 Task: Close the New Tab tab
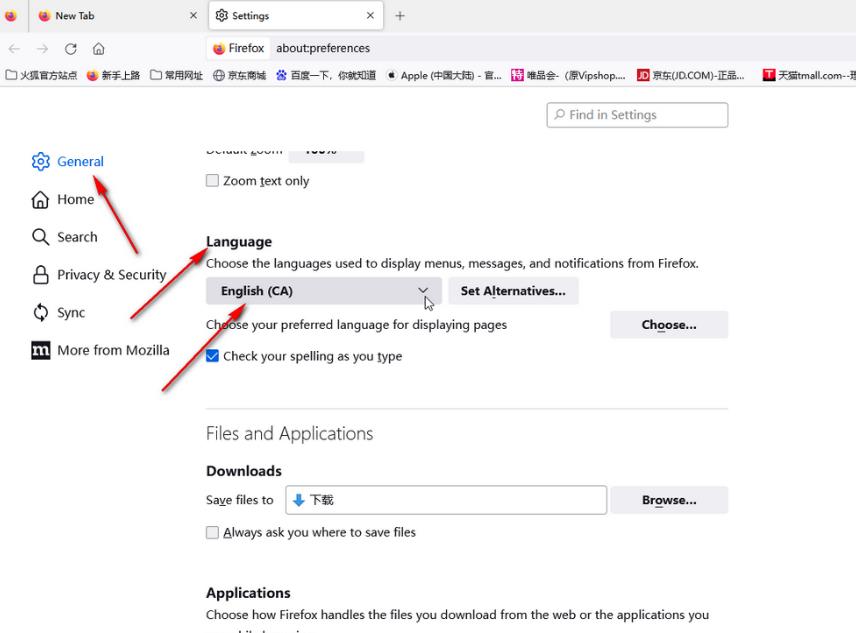(193, 16)
